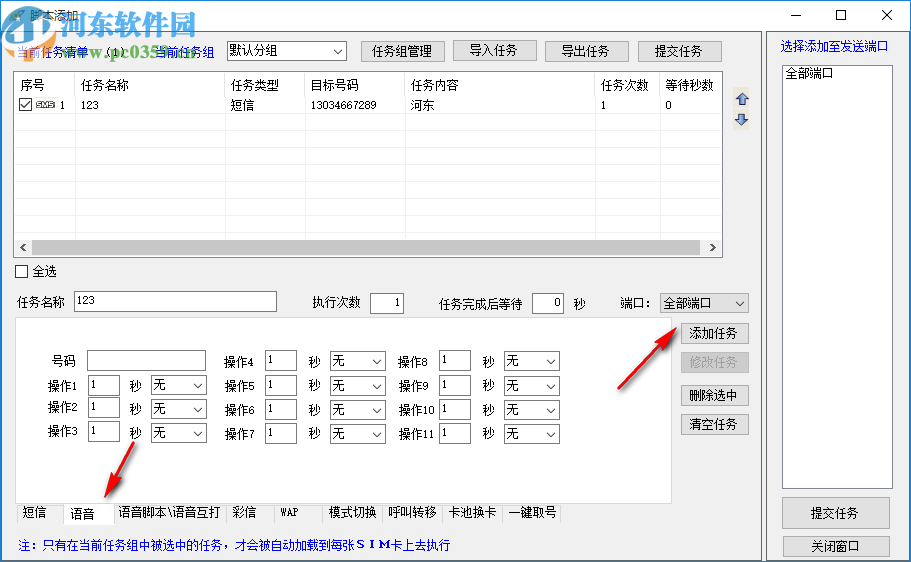
Task: Switch to the 模式切换 tab
Action: pos(353,513)
